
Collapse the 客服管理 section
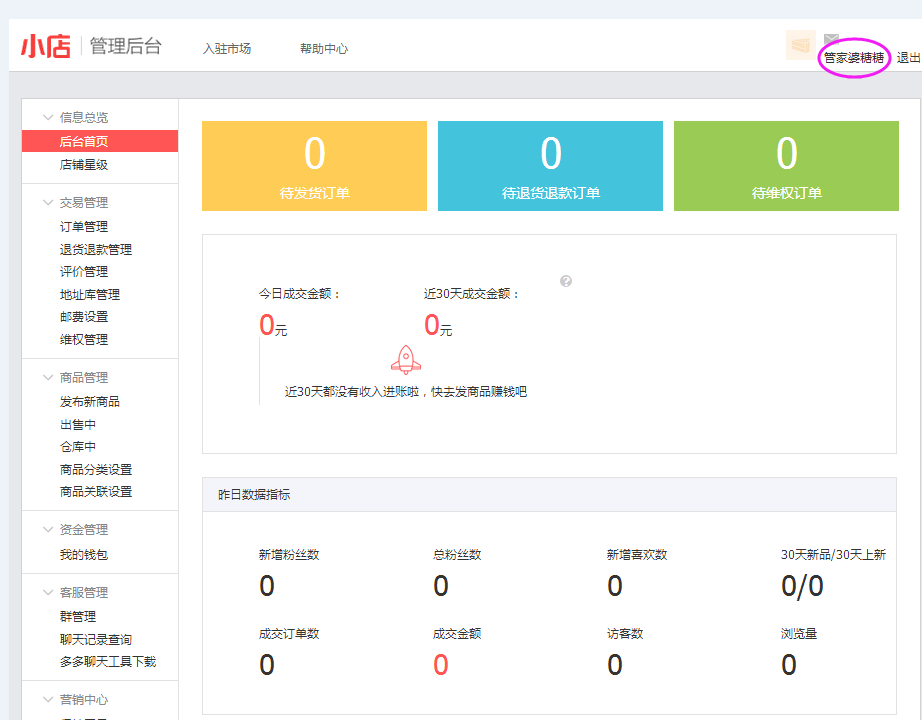(x=48, y=592)
